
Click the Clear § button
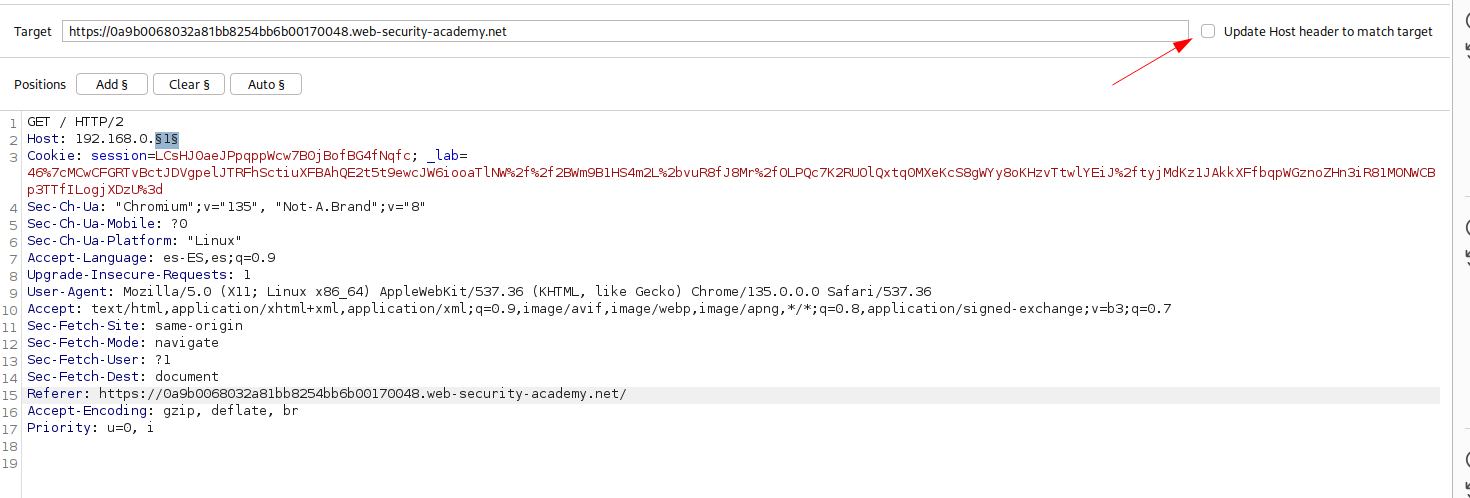[x=189, y=84]
